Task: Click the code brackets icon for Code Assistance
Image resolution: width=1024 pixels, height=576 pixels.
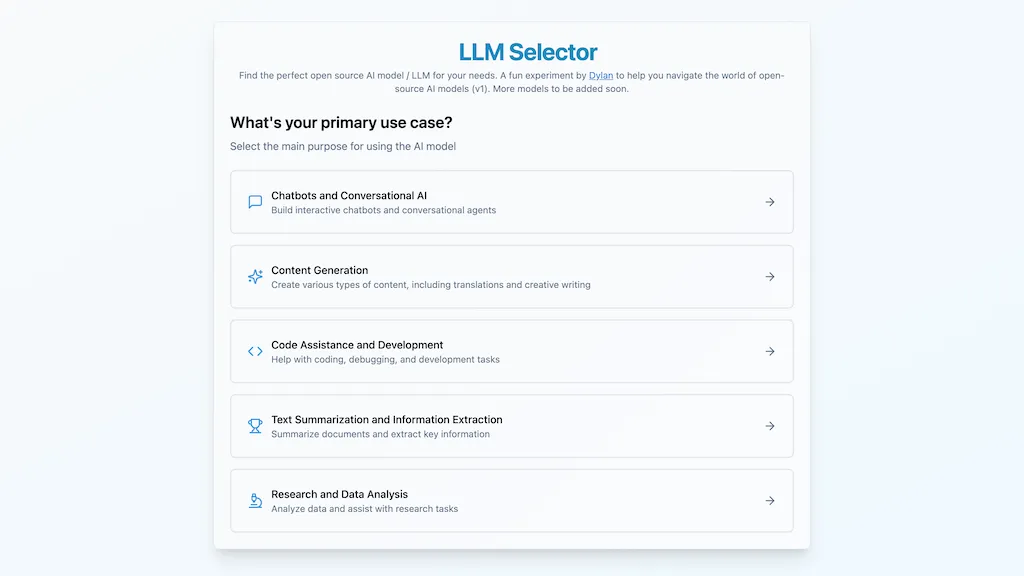Action: pyautogui.click(x=254, y=351)
